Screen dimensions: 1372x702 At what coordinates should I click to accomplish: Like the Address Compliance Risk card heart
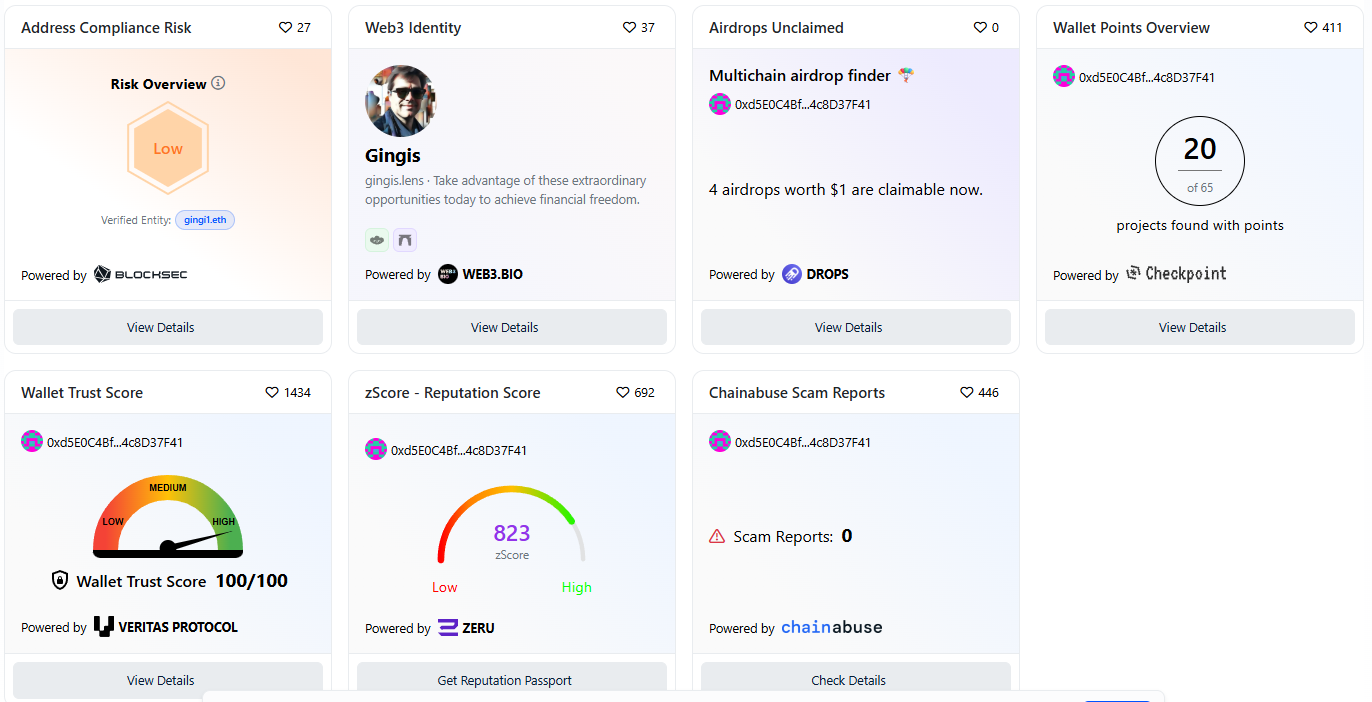[x=285, y=28]
